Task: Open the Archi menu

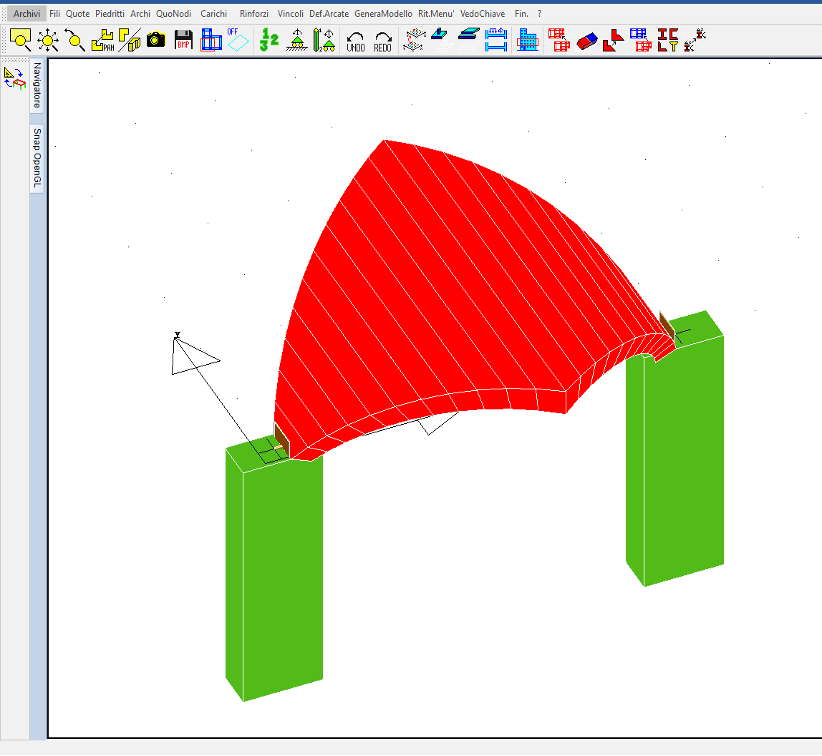Action: coord(140,14)
